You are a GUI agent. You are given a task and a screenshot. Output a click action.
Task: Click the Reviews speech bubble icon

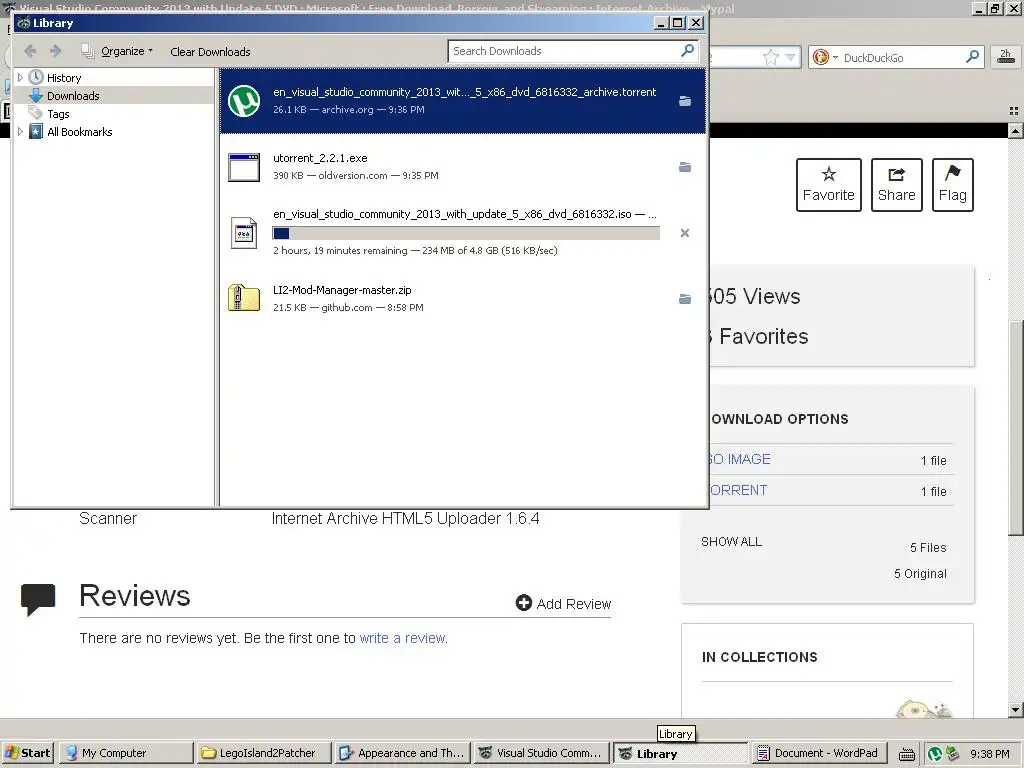pyautogui.click(x=38, y=600)
